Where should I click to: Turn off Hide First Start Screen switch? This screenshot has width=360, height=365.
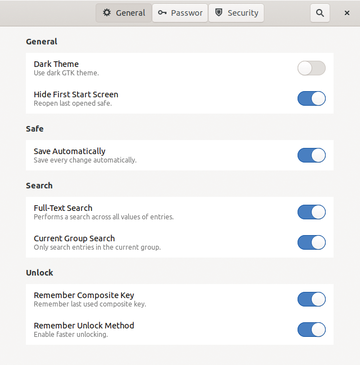pyautogui.click(x=311, y=98)
